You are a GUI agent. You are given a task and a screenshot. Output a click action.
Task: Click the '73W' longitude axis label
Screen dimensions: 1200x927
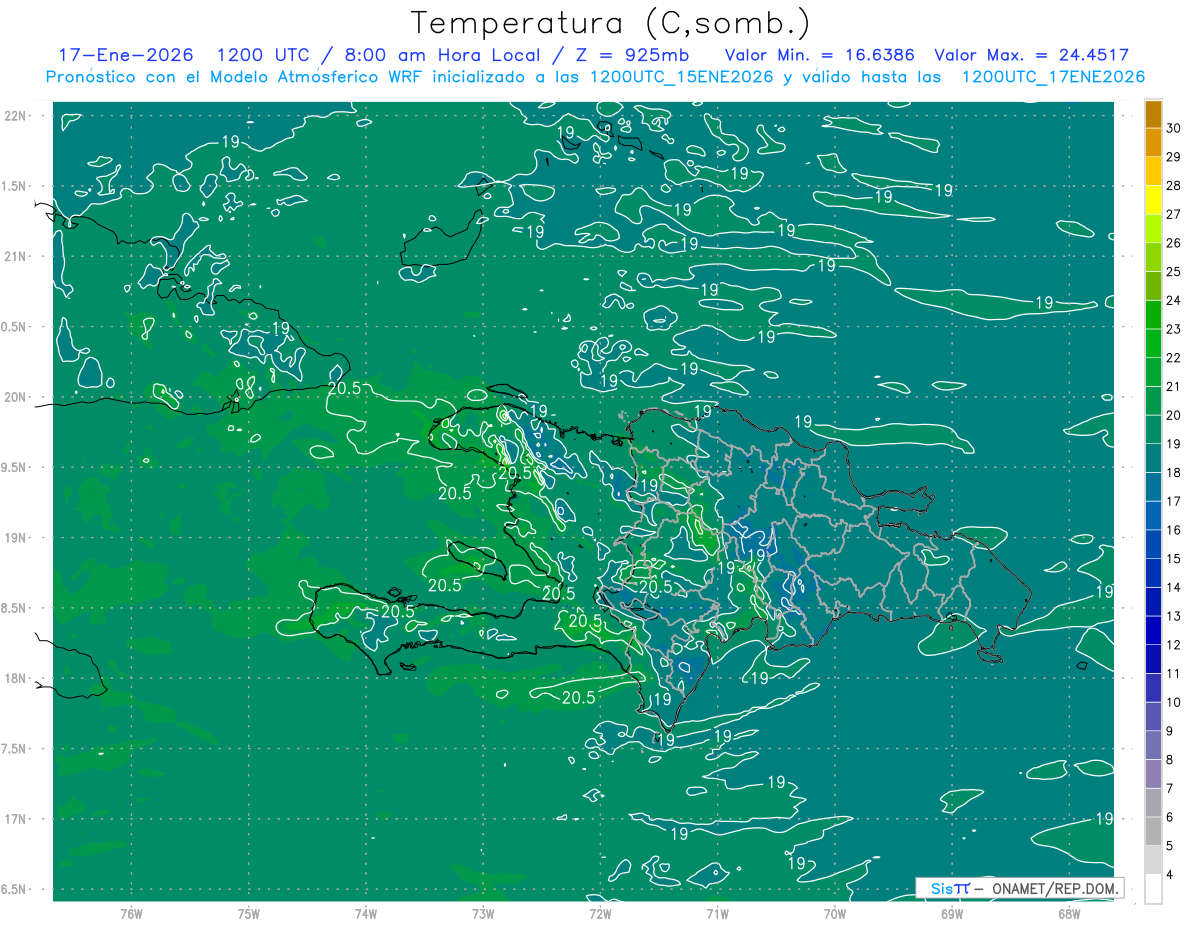[483, 913]
